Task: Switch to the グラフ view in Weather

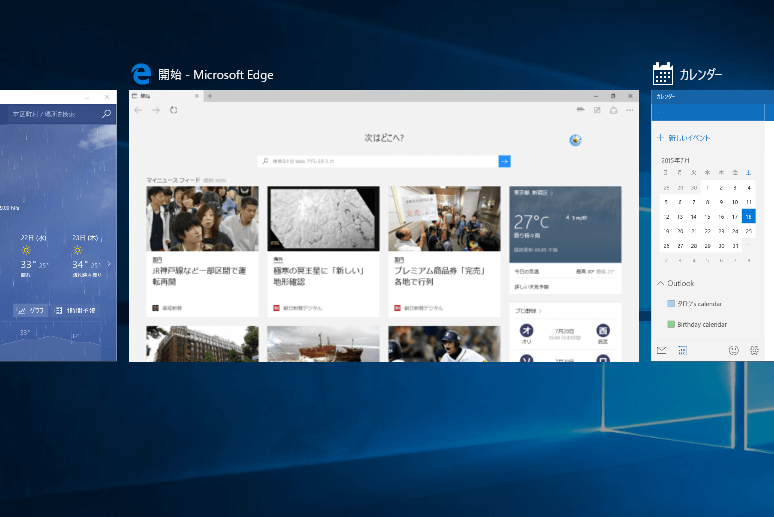Action: [x=31, y=311]
